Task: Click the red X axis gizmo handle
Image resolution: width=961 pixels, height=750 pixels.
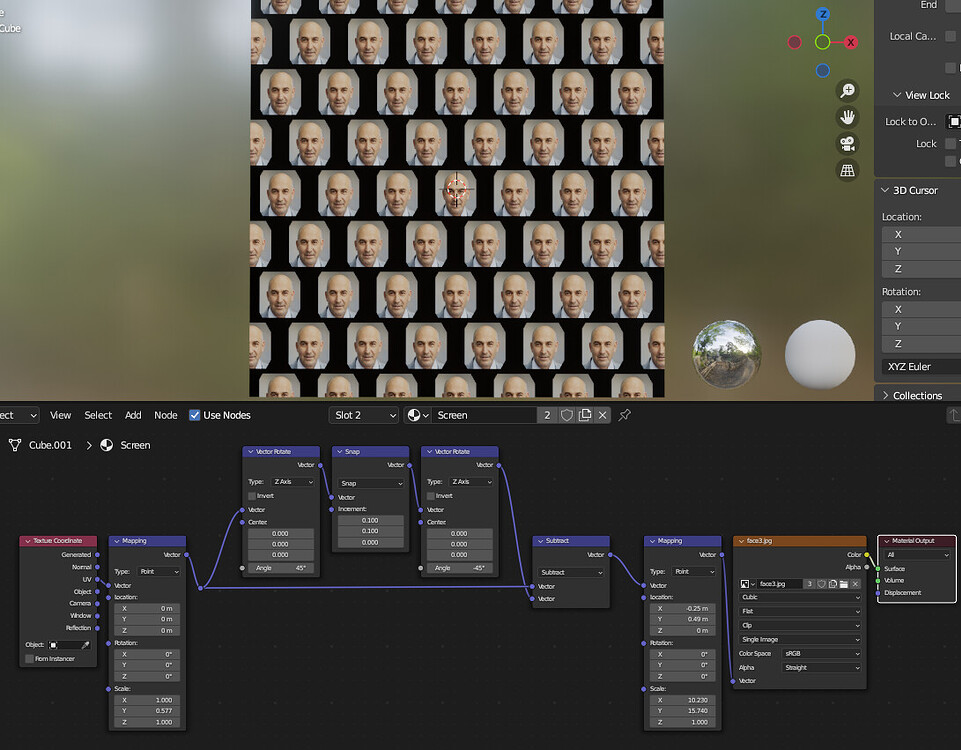Action: point(851,42)
